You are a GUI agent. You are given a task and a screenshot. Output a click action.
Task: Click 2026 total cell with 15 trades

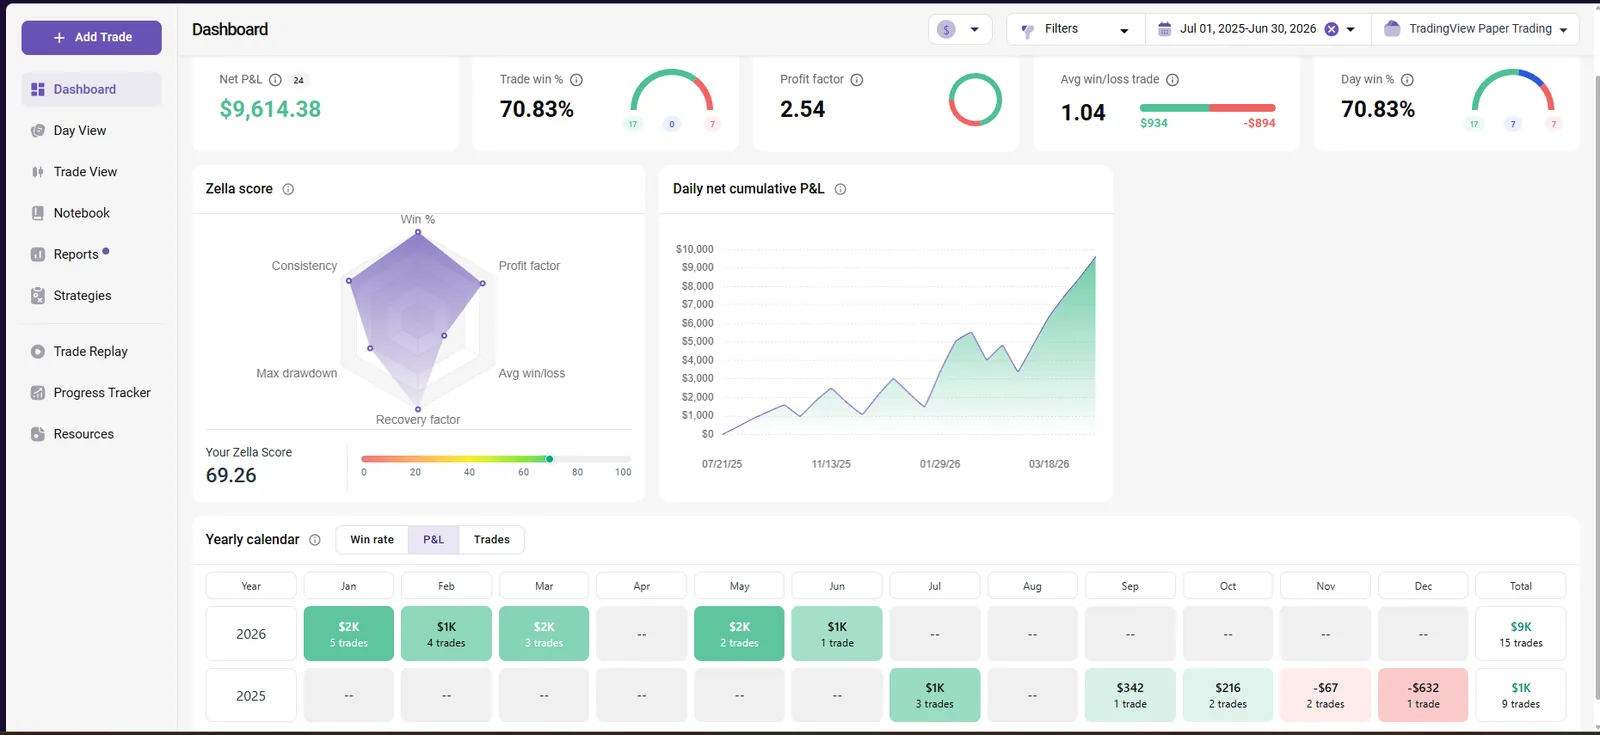[x=1521, y=634]
